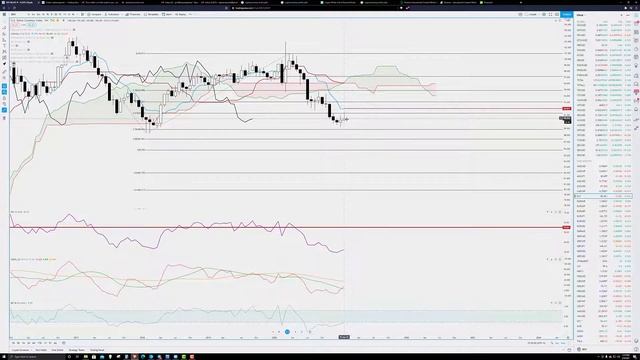
Task: Select the text annotation tool
Action: coord(4,45)
